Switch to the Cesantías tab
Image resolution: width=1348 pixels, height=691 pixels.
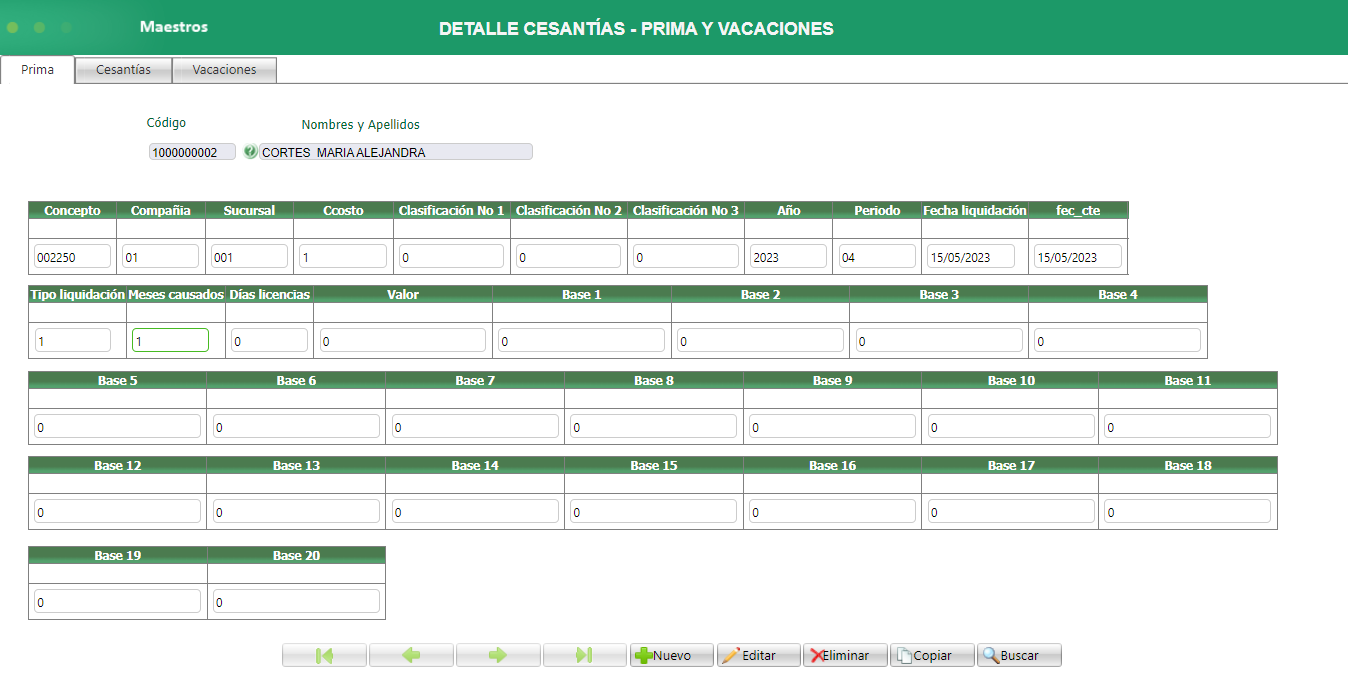point(122,69)
